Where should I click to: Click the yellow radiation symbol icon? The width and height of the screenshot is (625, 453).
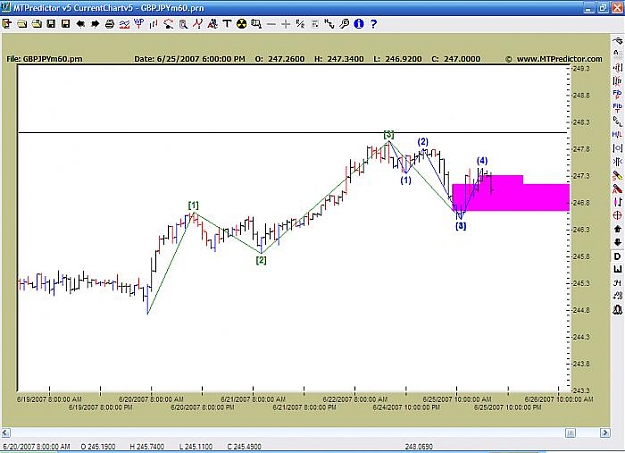point(242,24)
